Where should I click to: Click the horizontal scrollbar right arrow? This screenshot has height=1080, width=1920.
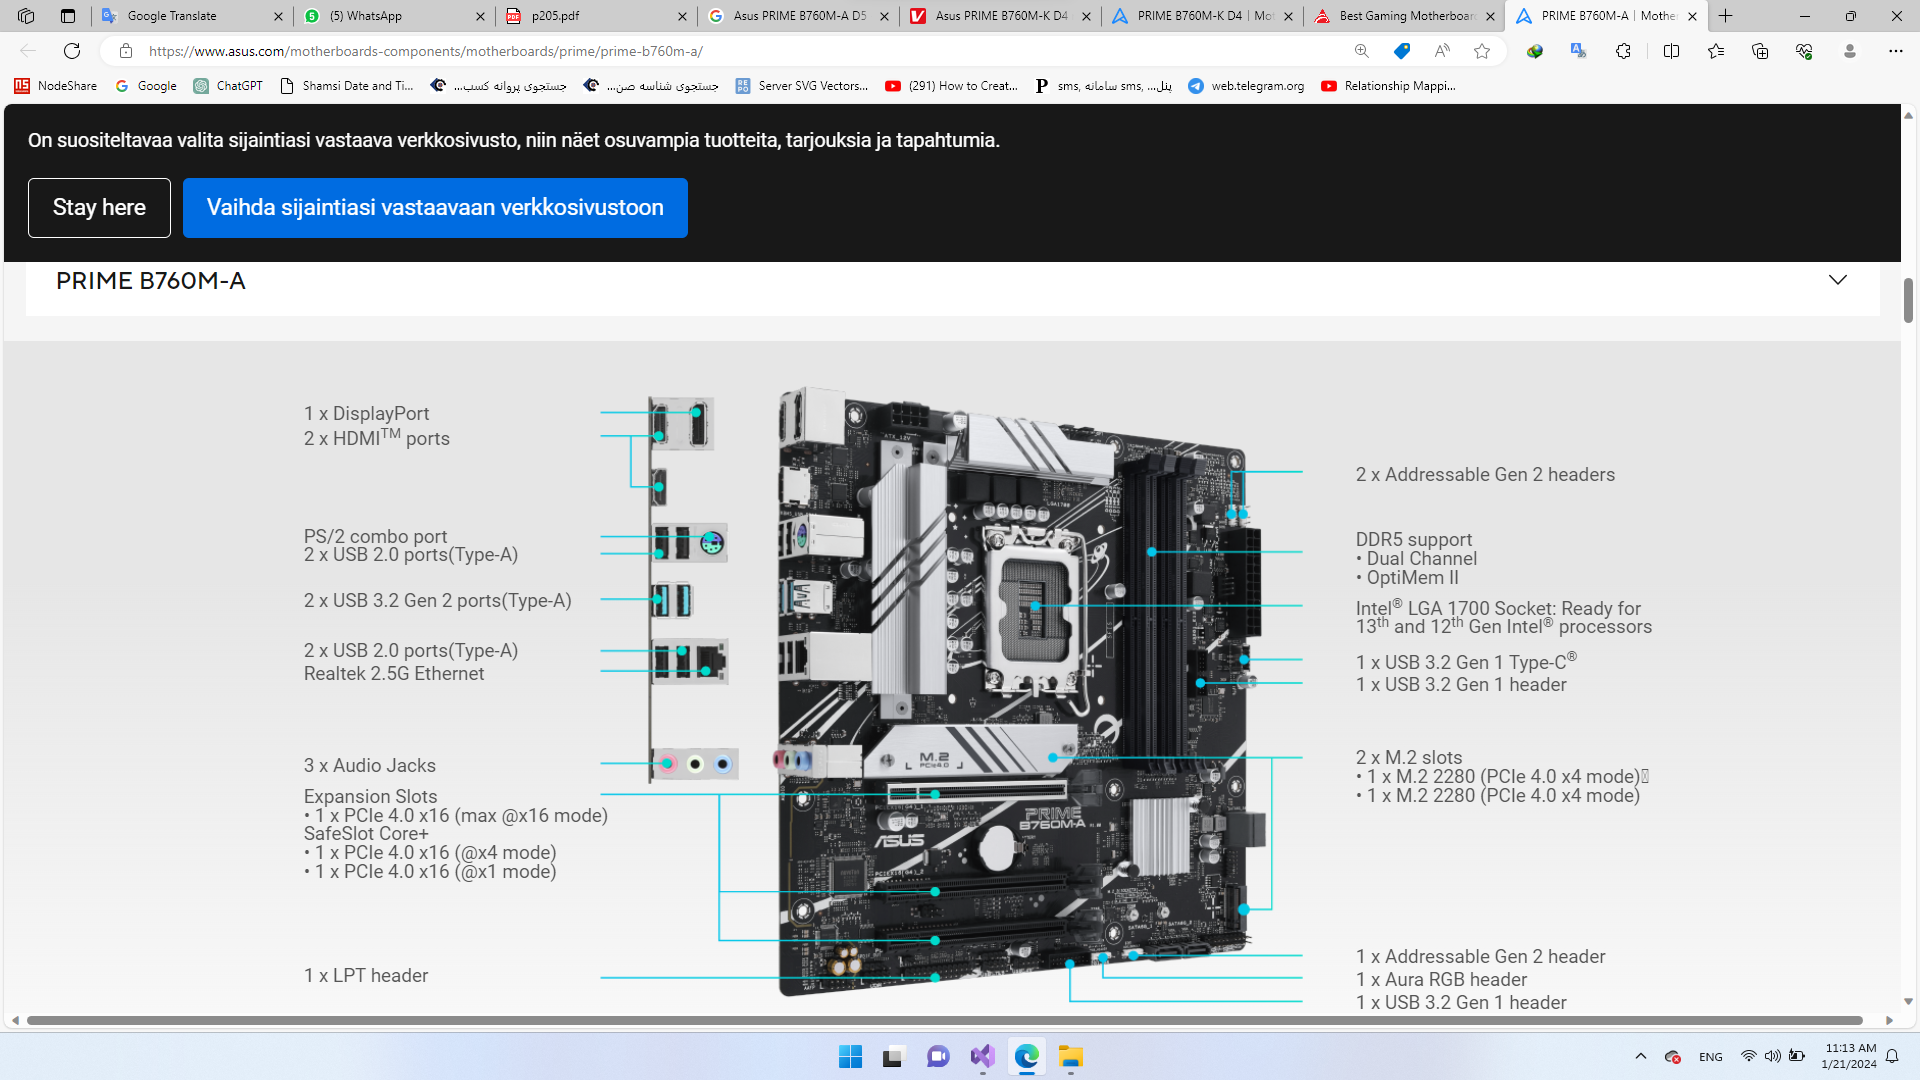click(1889, 1020)
